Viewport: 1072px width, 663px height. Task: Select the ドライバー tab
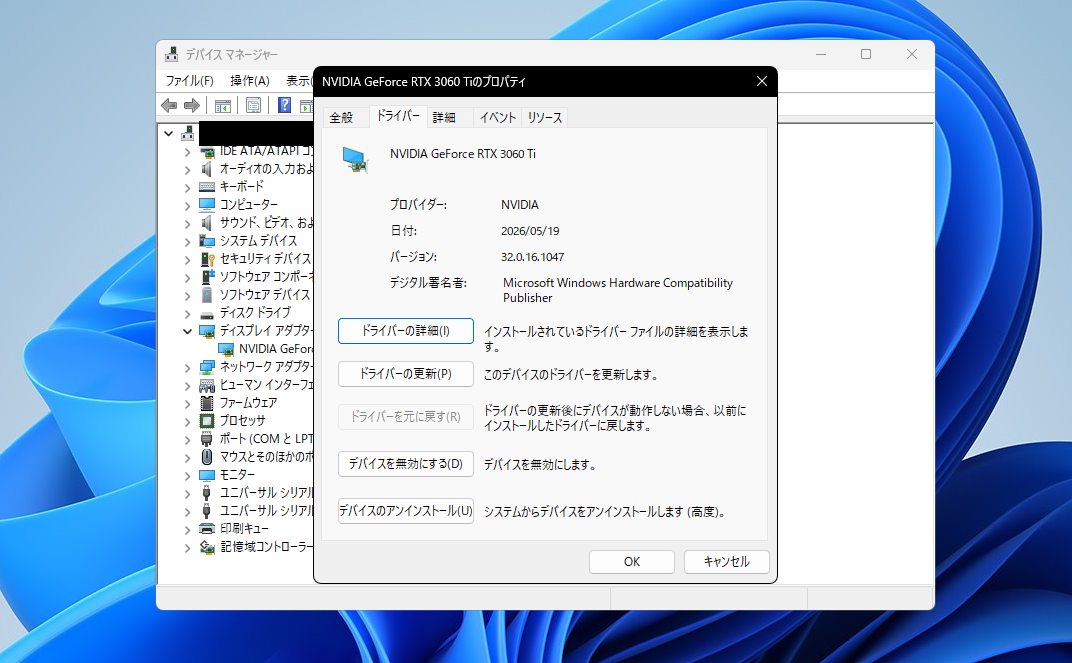click(398, 116)
